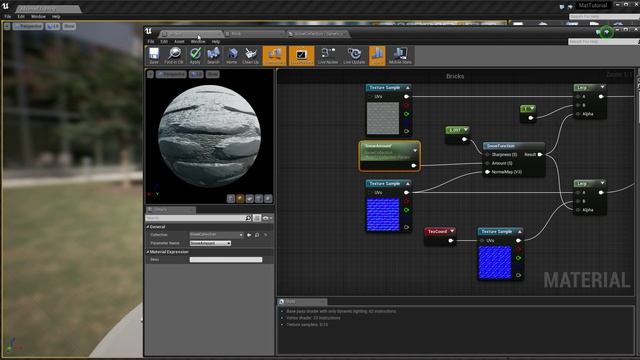Click the Sharpness (S) input pin
This screenshot has width=640, height=360.
[487, 155]
